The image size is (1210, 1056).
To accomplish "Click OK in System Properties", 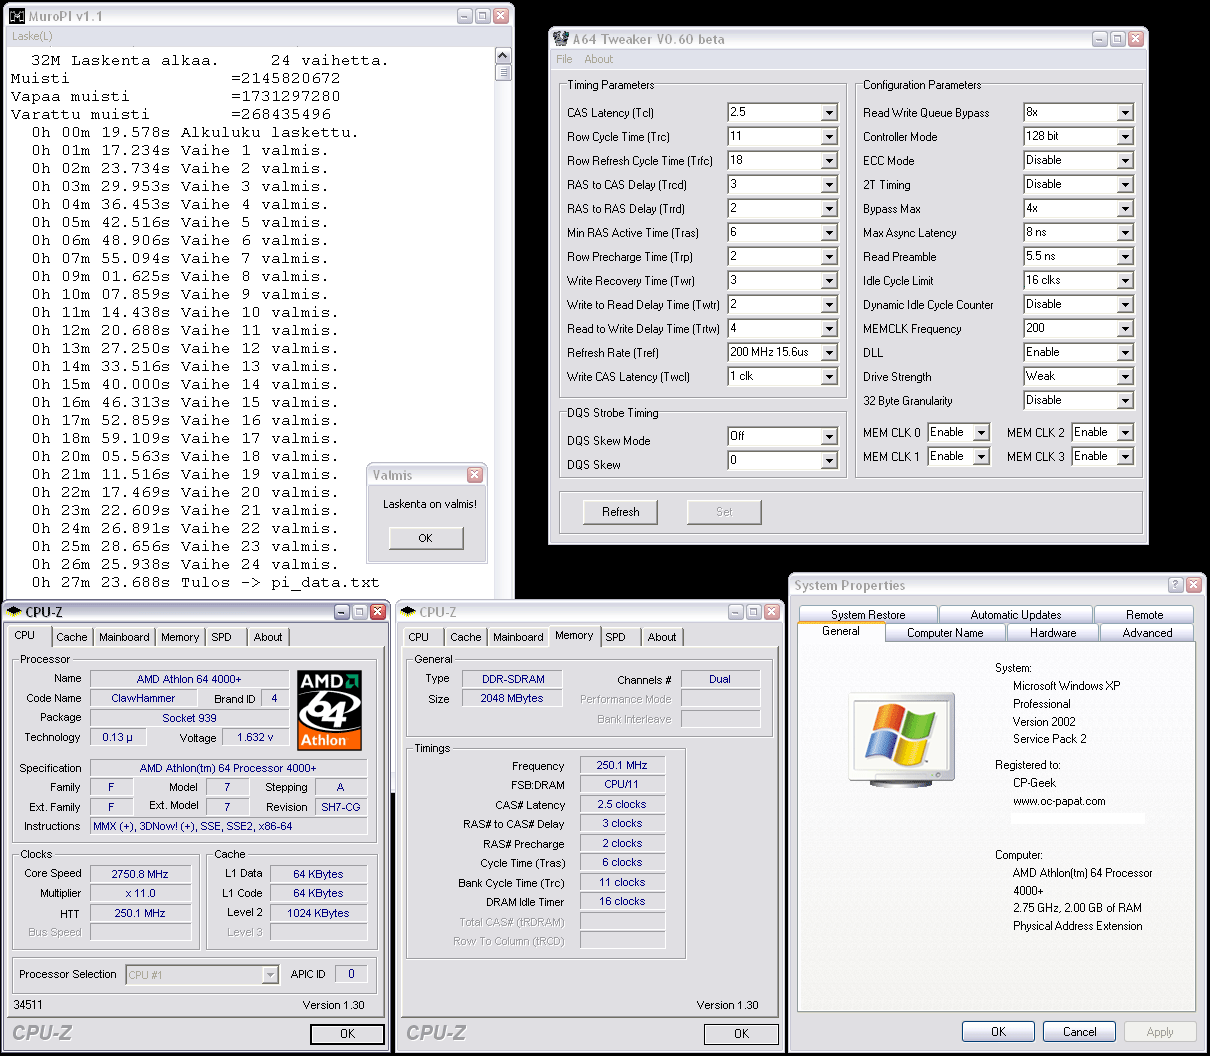I will pyautogui.click(x=998, y=1032).
